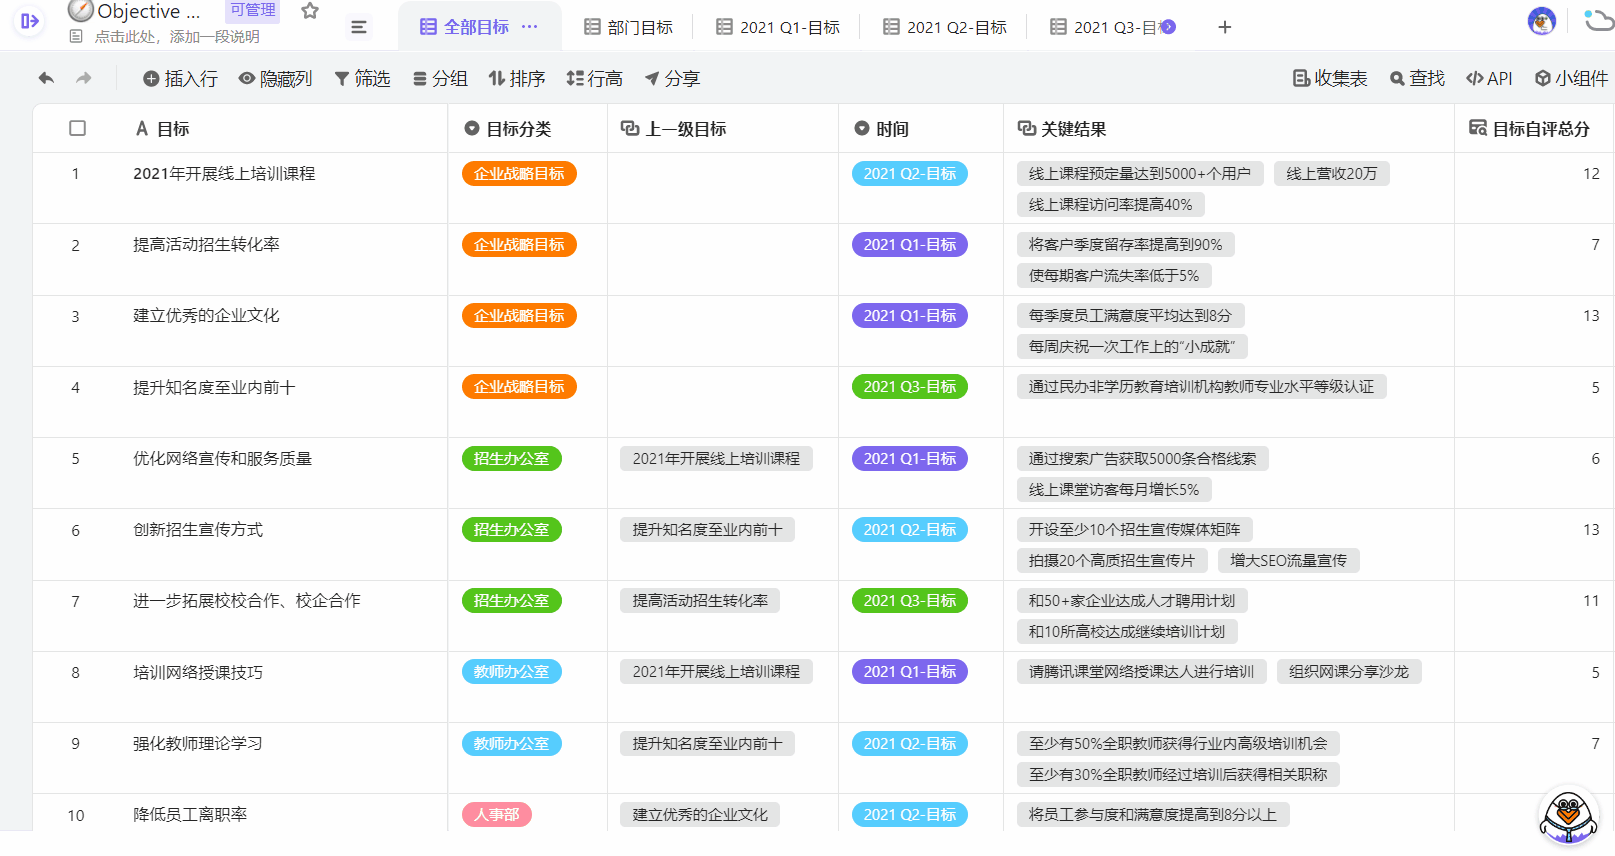Open the 隐藏列 hide columns option
Image resolution: width=1615 pixels, height=856 pixels.
[275, 78]
